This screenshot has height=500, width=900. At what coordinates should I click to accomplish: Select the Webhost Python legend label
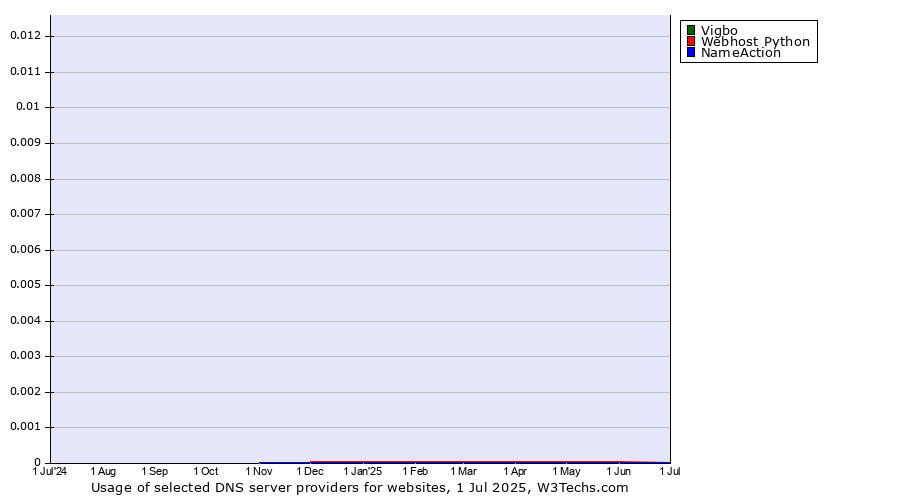[x=755, y=42]
